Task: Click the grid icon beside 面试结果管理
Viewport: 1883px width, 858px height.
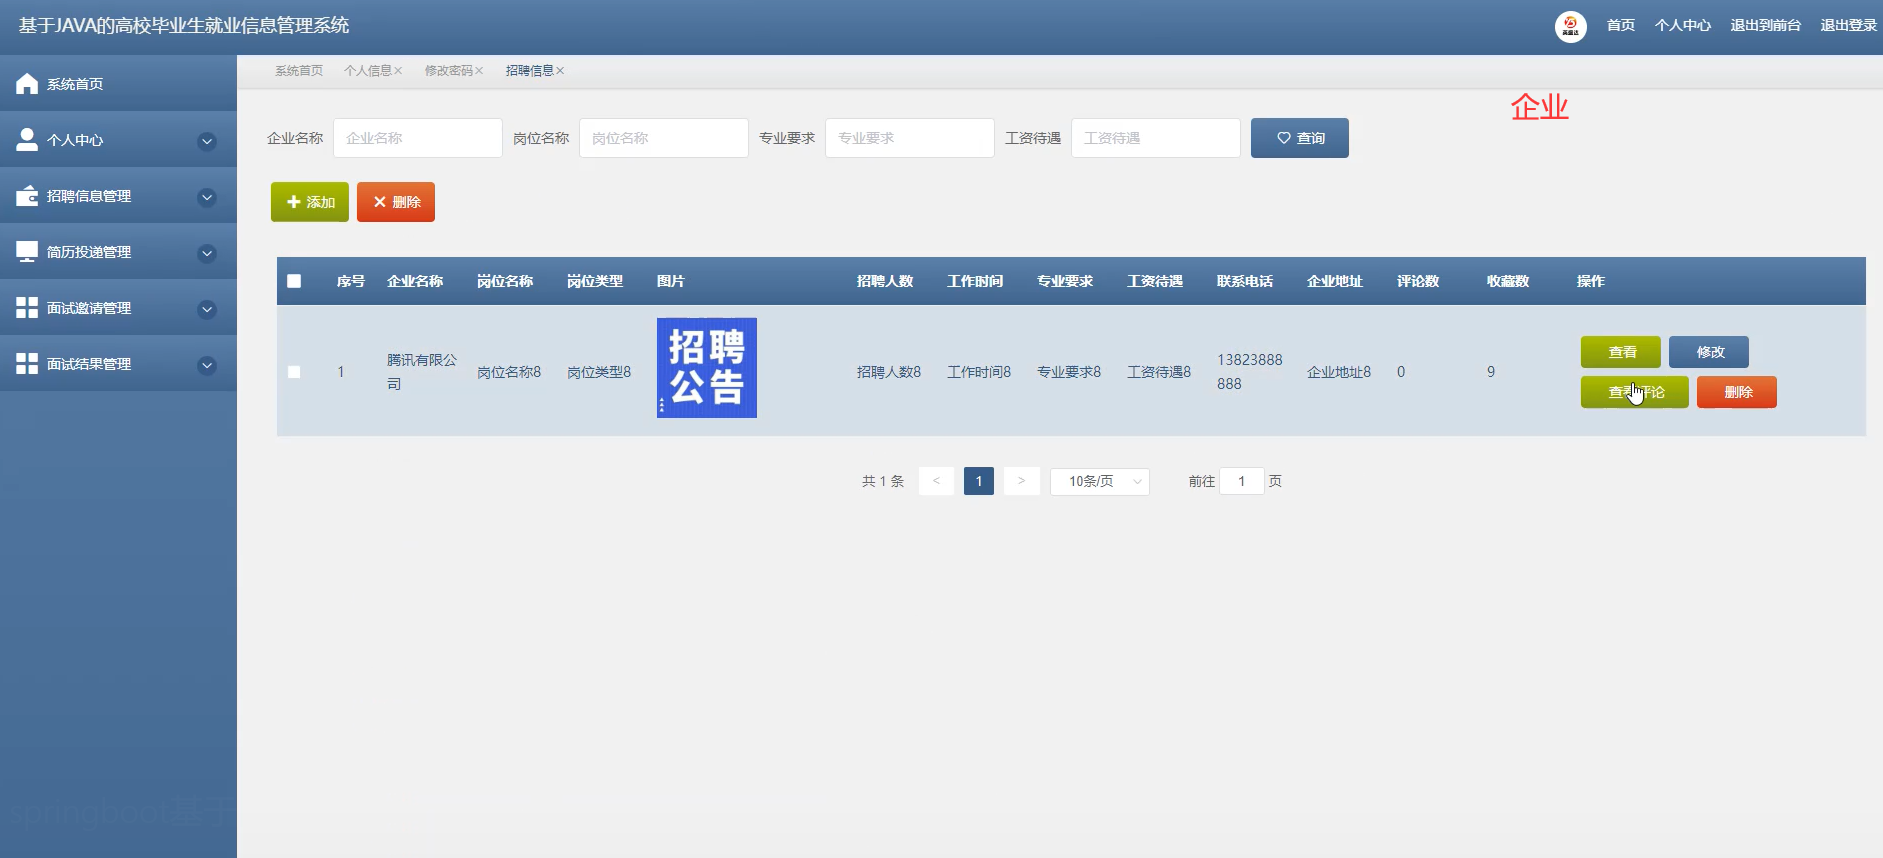Action: coord(27,364)
